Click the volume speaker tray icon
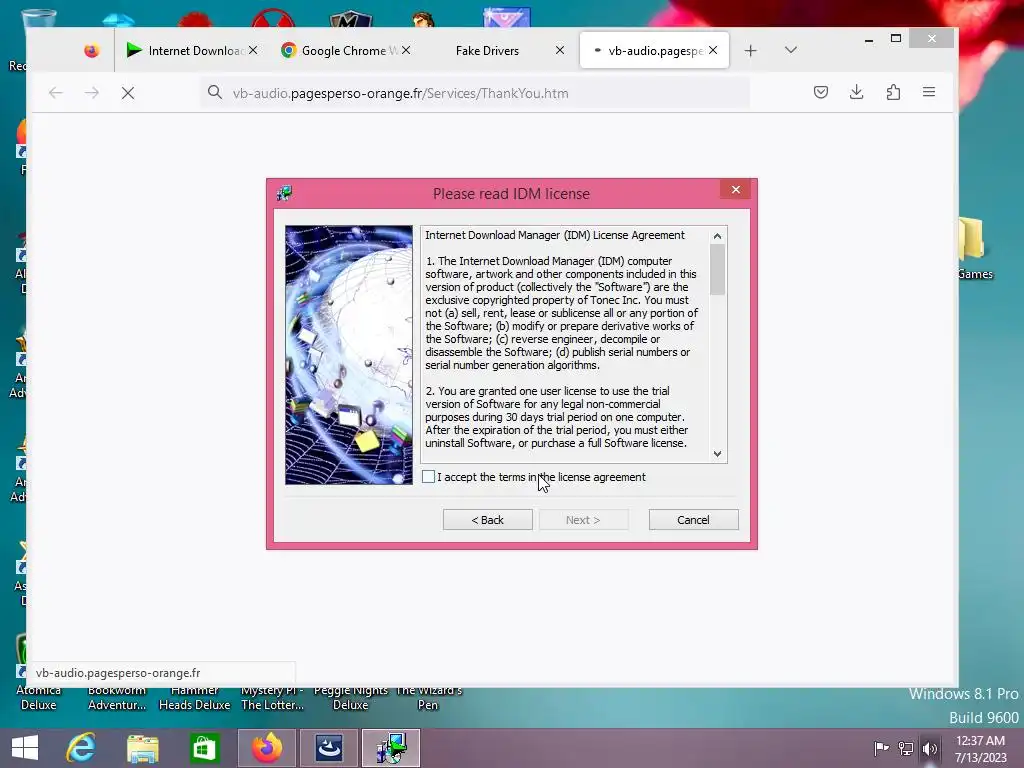Screen dimensions: 1024x768 pyautogui.click(x=930, y=748)
